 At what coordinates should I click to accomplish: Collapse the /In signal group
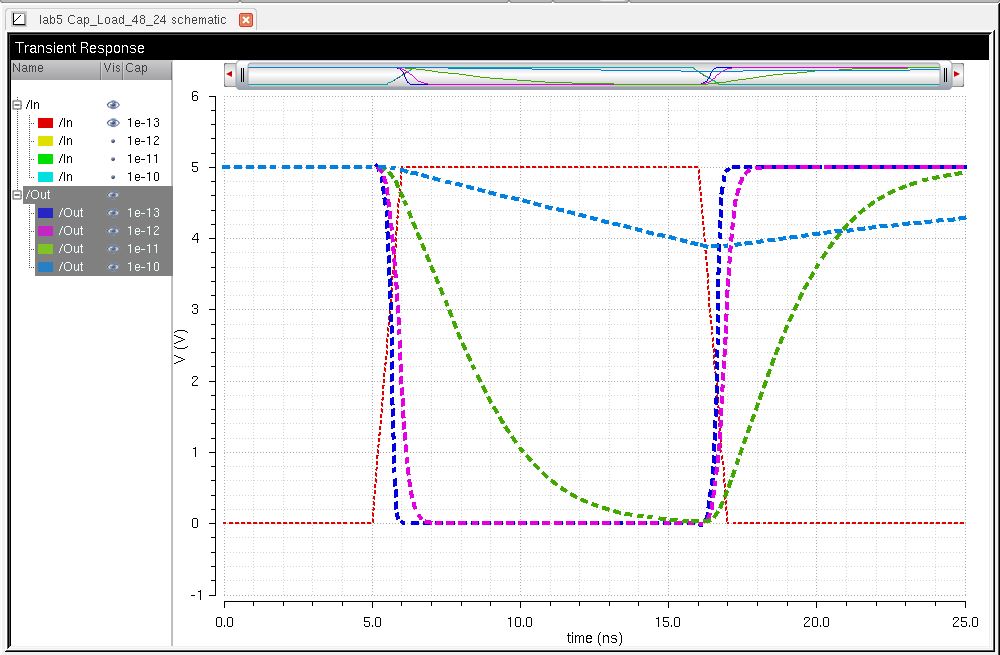(x=17, y=105)
